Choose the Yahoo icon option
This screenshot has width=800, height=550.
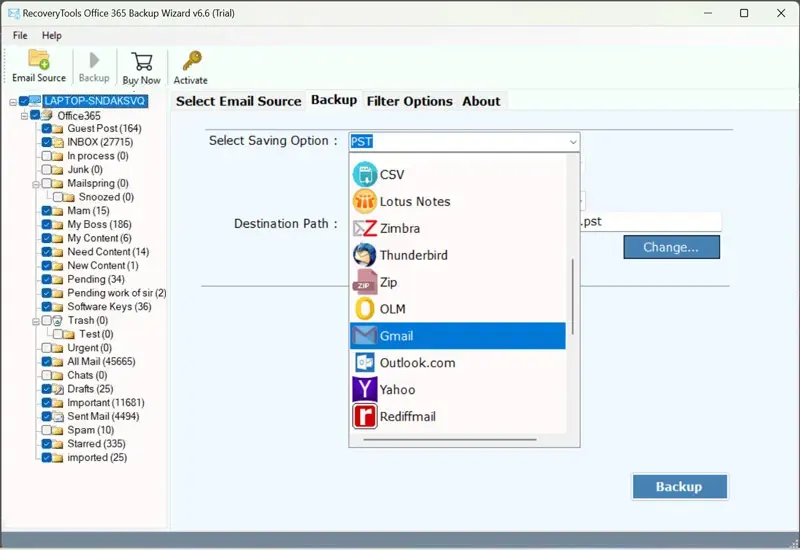(364, 389)
